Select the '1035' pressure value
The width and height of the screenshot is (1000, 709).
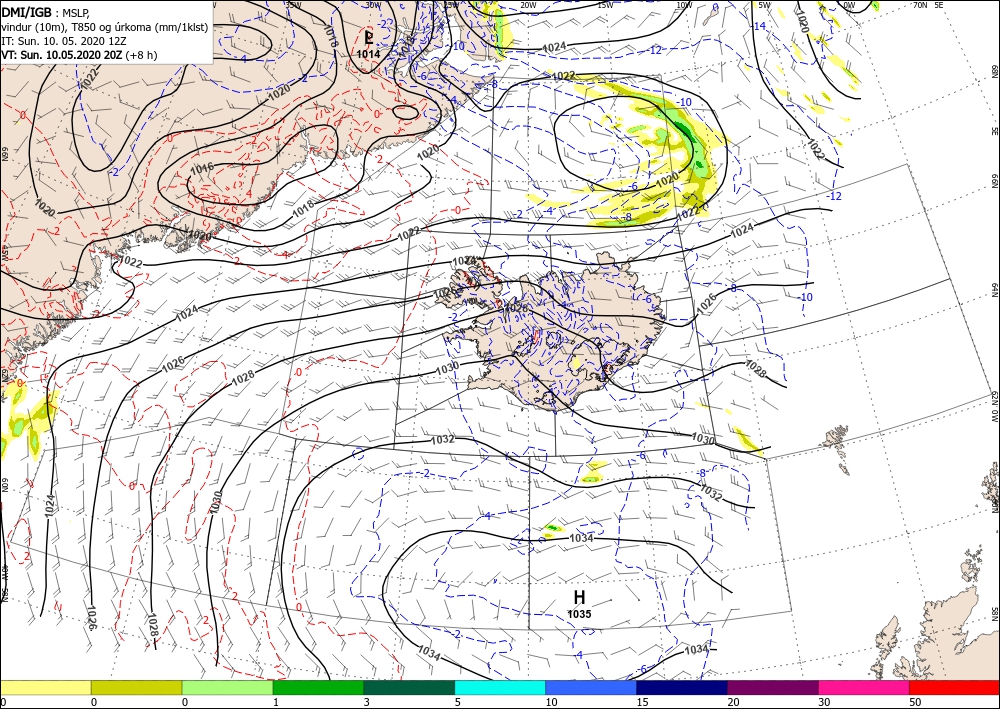[x=579, y=614]
